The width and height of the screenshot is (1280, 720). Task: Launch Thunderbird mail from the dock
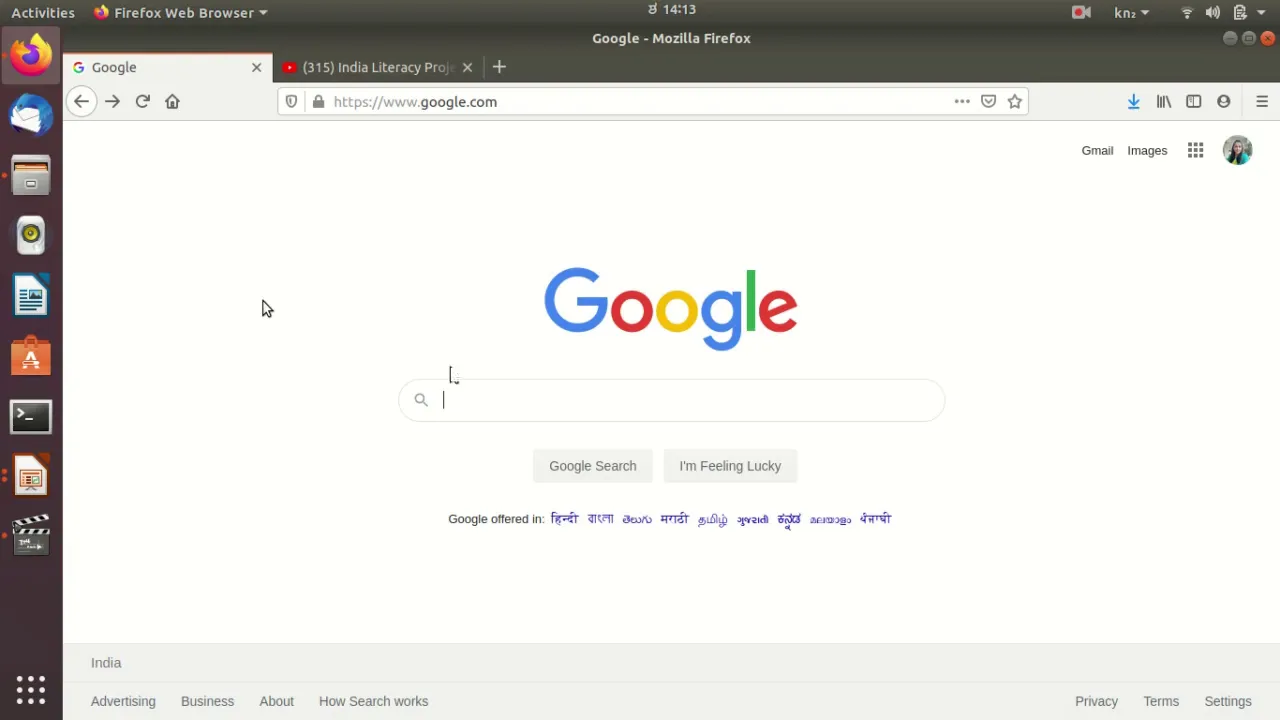coord(31,115)
